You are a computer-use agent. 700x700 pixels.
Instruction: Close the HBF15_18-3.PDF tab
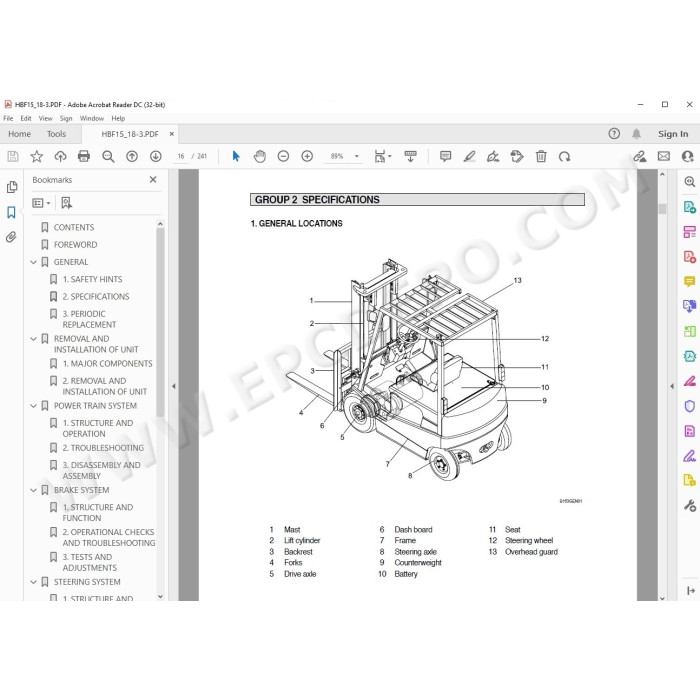click(171, 134)
